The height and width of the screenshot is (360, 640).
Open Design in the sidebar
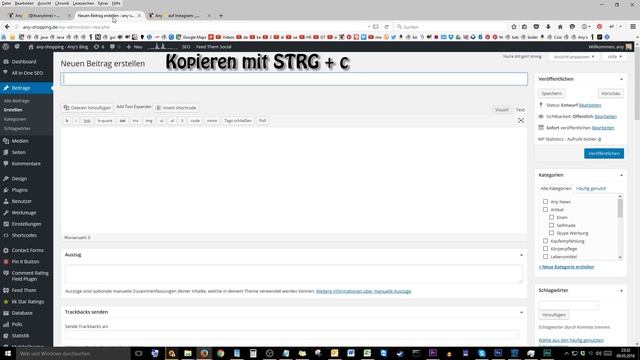click(x=19, y=179)
